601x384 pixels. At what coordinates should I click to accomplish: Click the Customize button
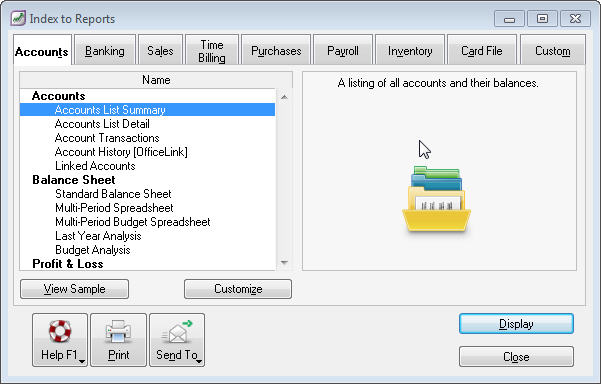[x=238, y=289]
